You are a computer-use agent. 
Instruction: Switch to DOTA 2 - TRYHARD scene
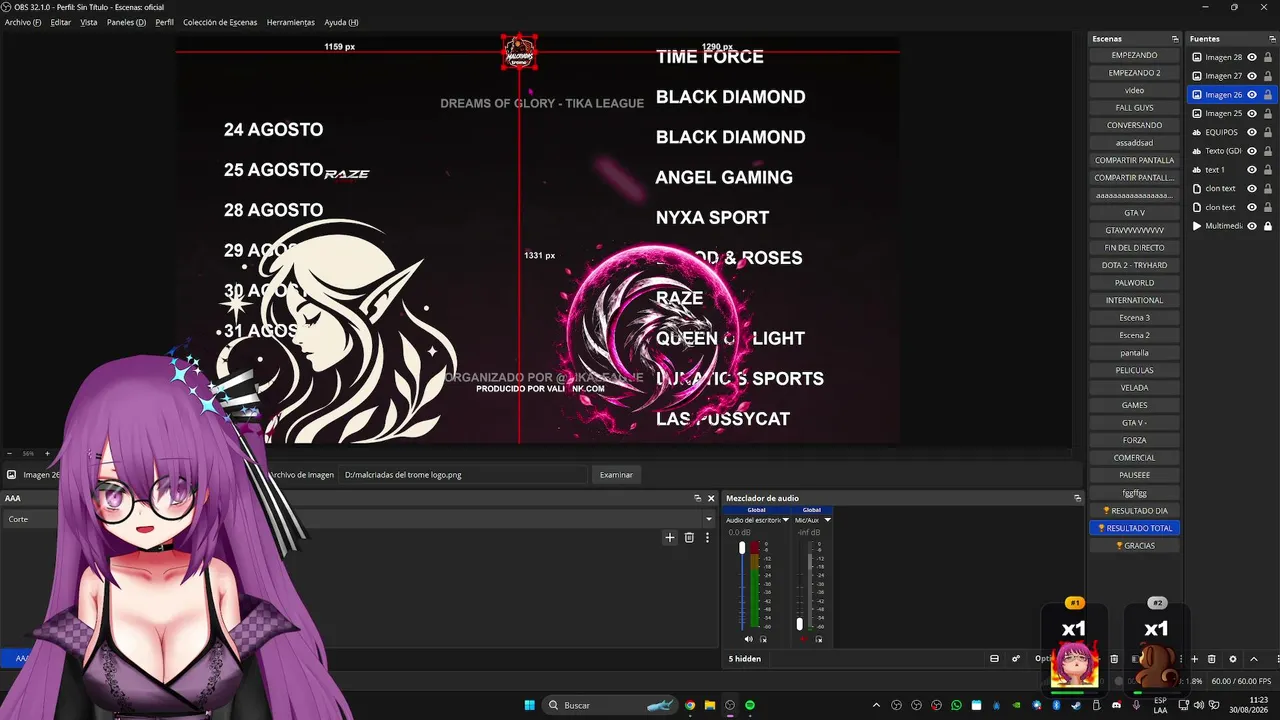(1134, 265)
